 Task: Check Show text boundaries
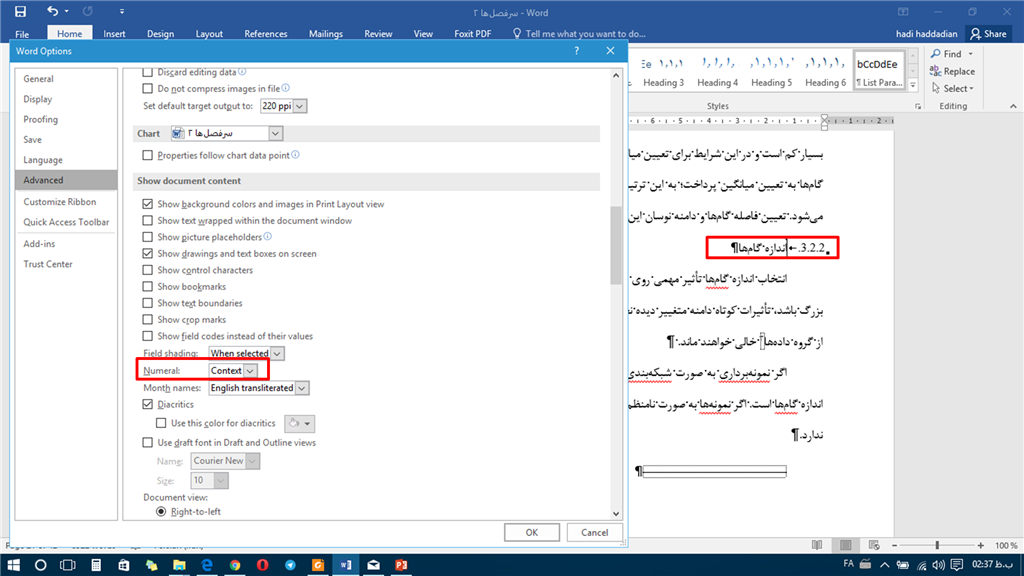click(145, 303)
